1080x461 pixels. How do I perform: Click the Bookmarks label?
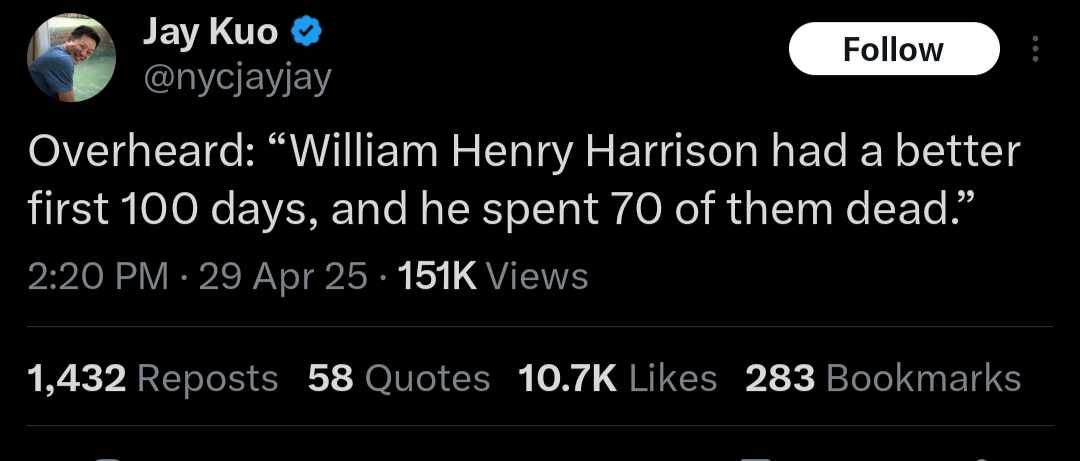tap(924, 378)
